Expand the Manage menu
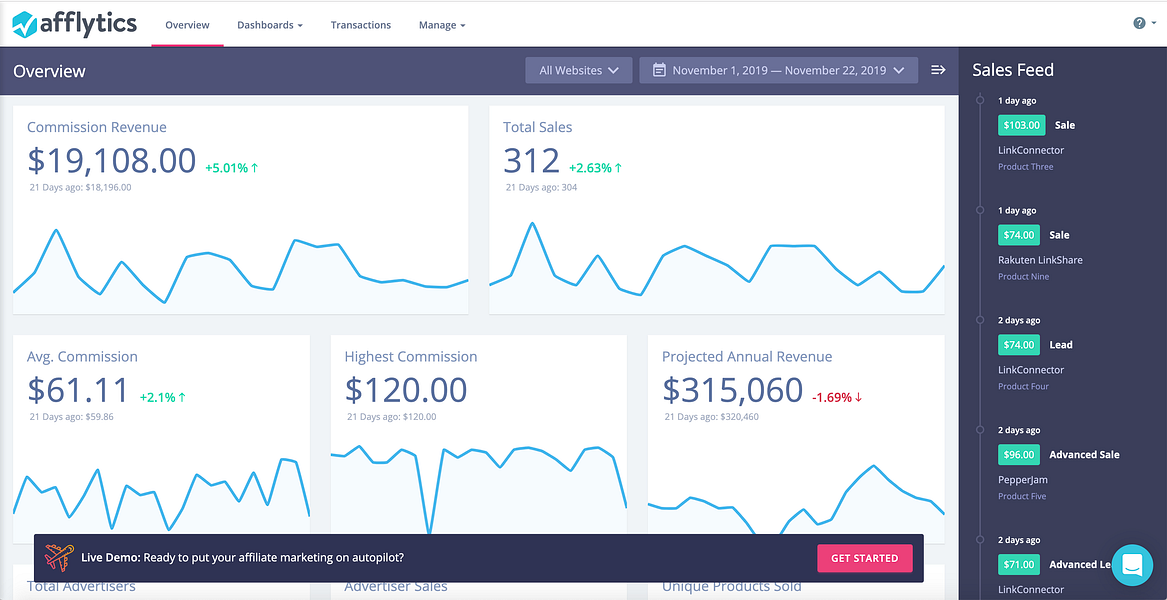This screenshot has width=1167, height=600. click(x=442, y=25)
